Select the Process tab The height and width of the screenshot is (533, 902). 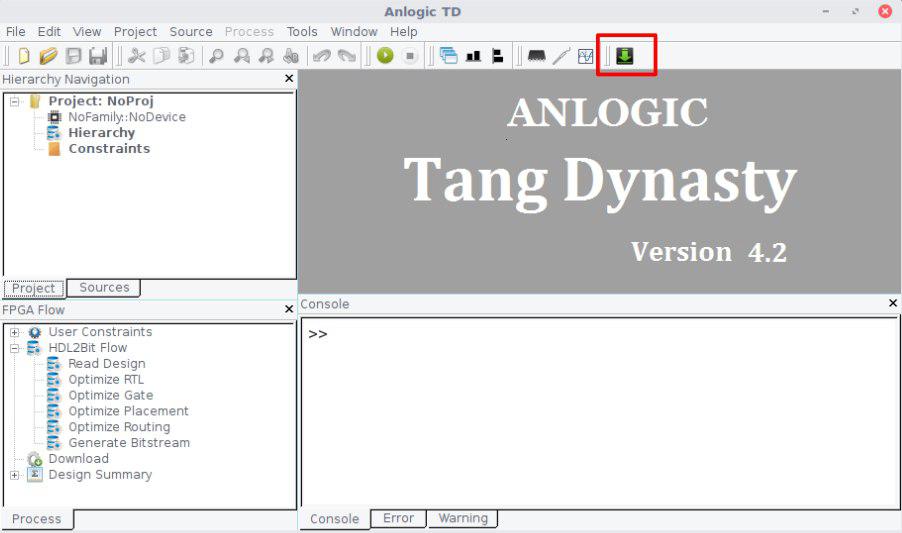pos(37,519)
